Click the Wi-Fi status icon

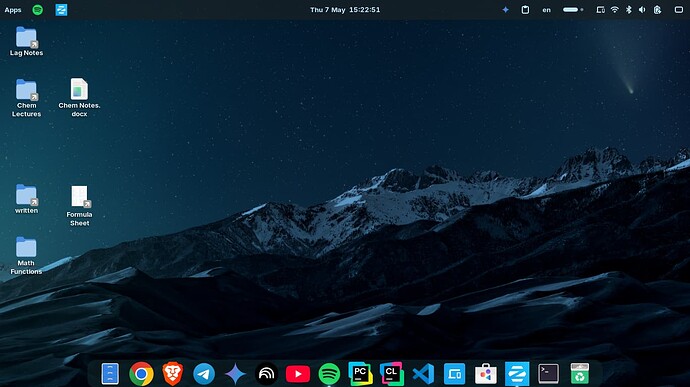(x=615, y=10)
